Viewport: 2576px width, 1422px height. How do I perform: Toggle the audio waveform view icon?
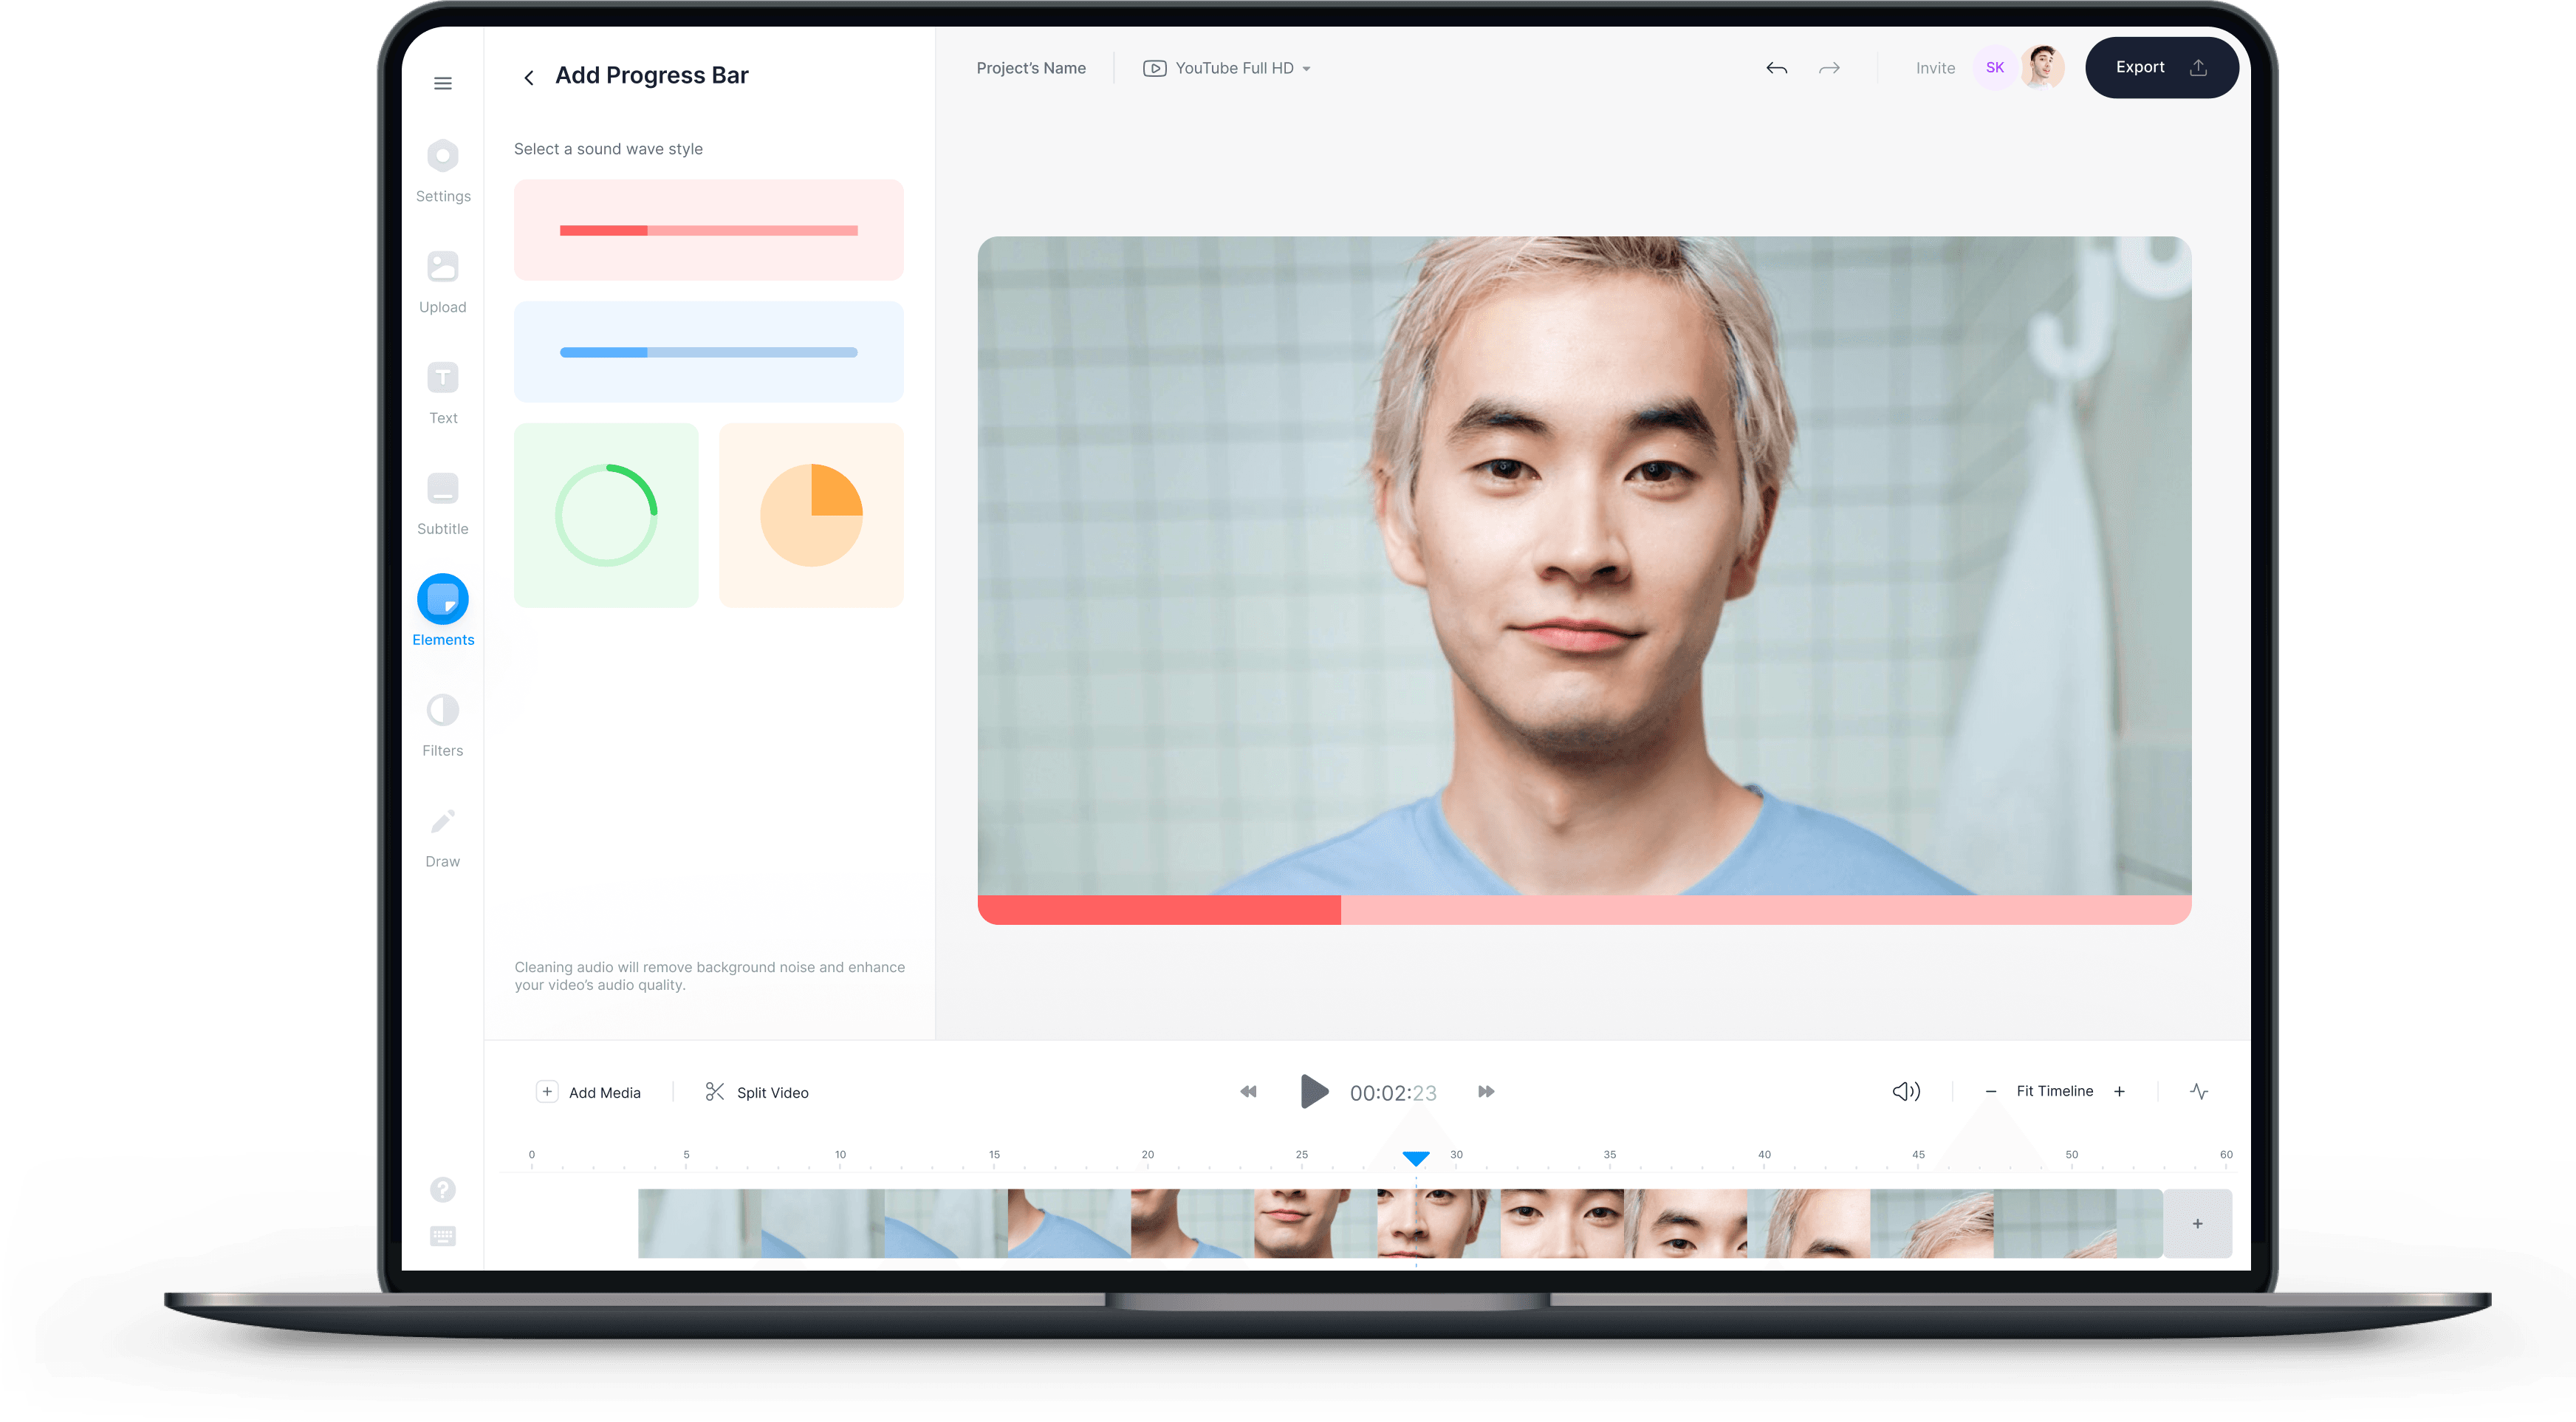[2199, 1091]
